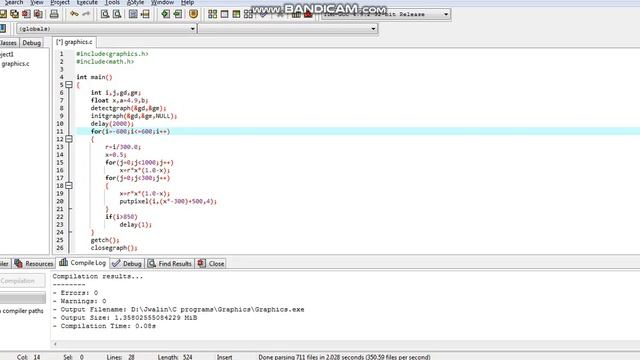
Task: Click the Goto Function toolbar icon
Action: [x=133, y=14]
